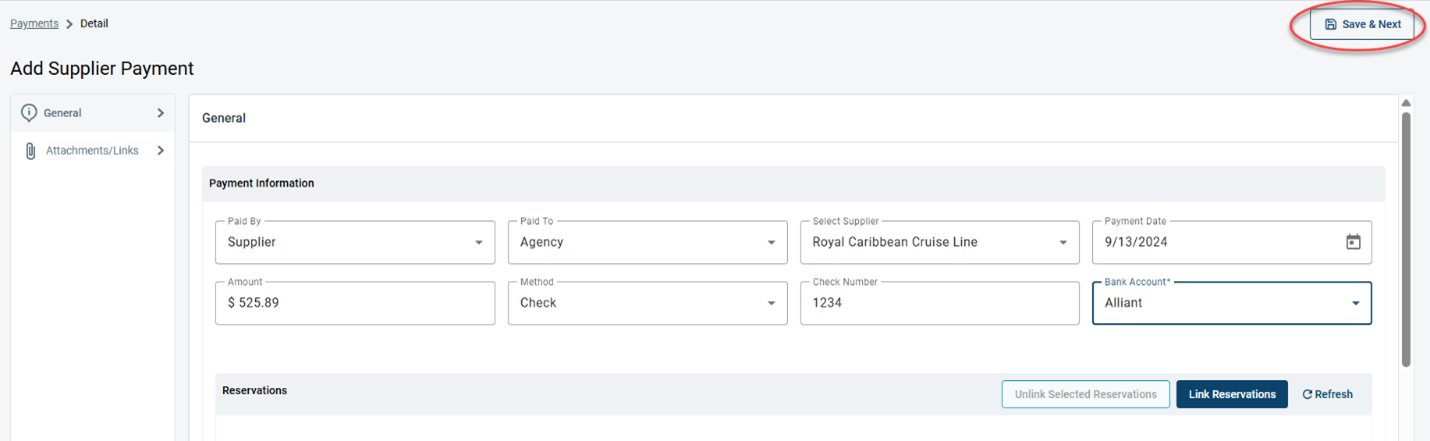
Task: Open the Method dropdown
Action: [647, 303]
